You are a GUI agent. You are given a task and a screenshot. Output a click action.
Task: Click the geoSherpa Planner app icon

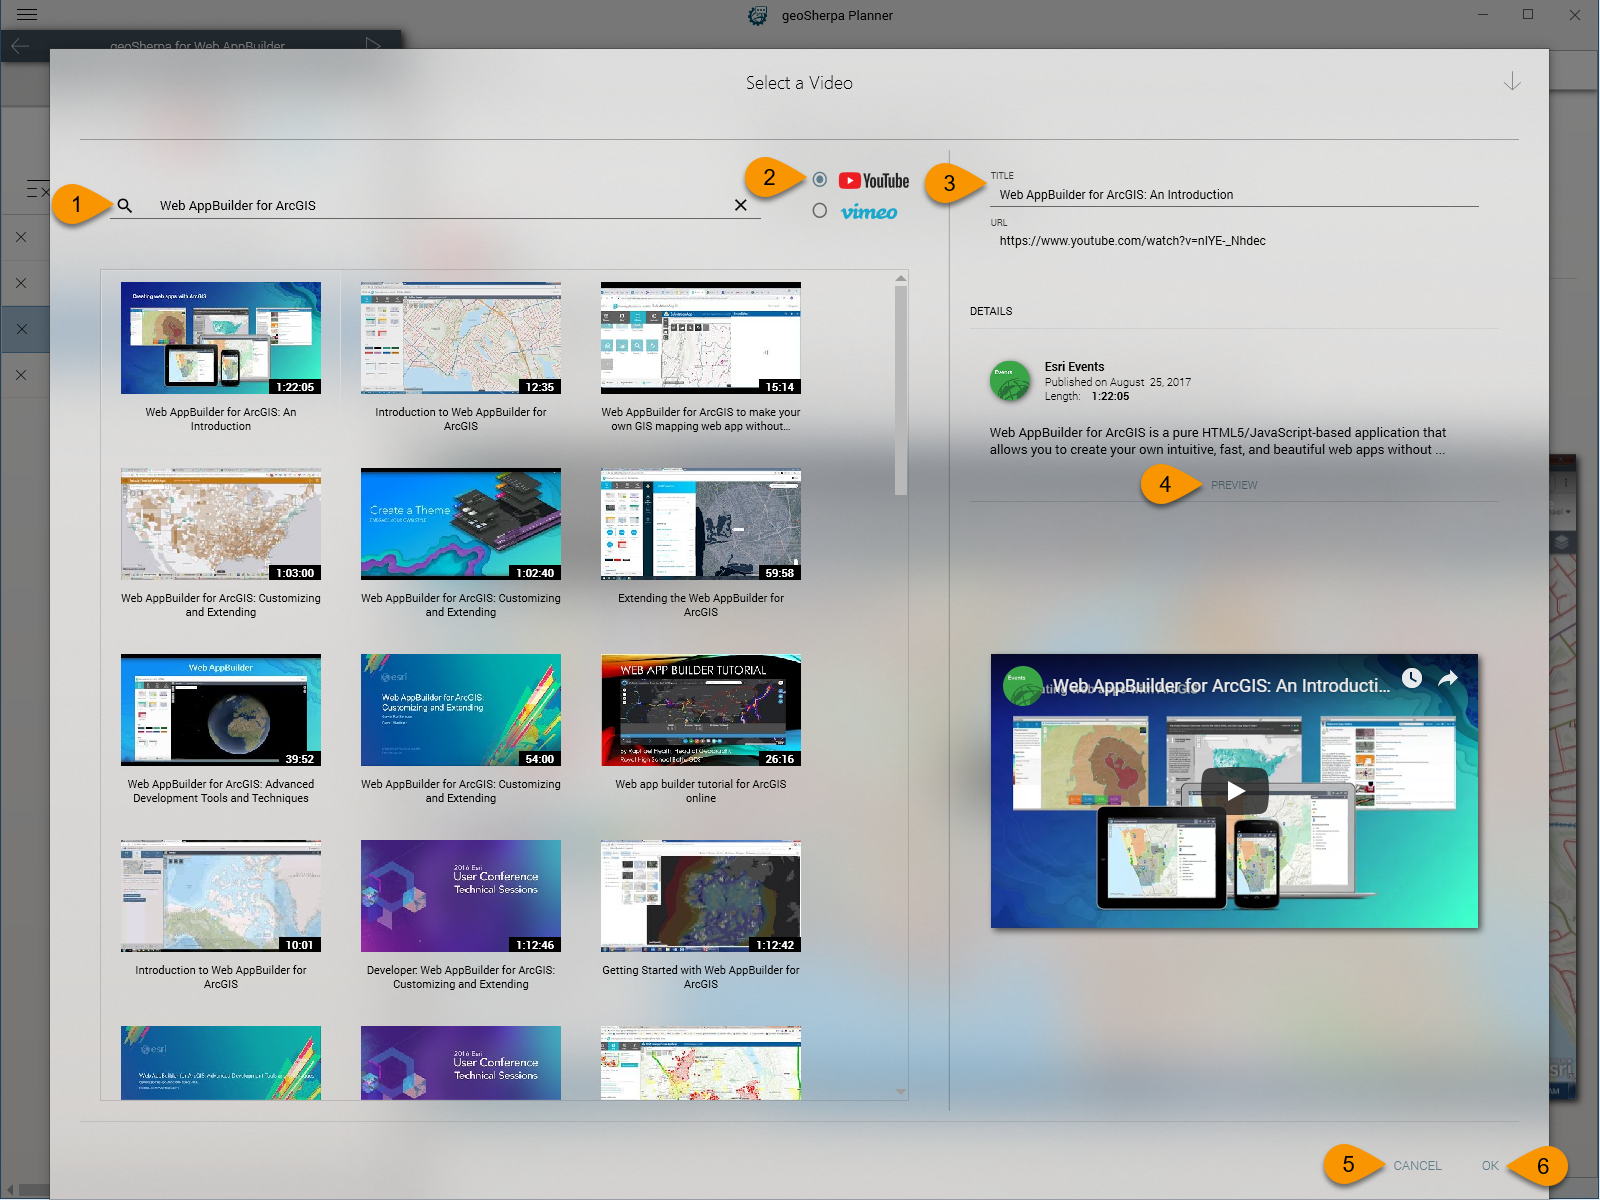click(758, 15)
